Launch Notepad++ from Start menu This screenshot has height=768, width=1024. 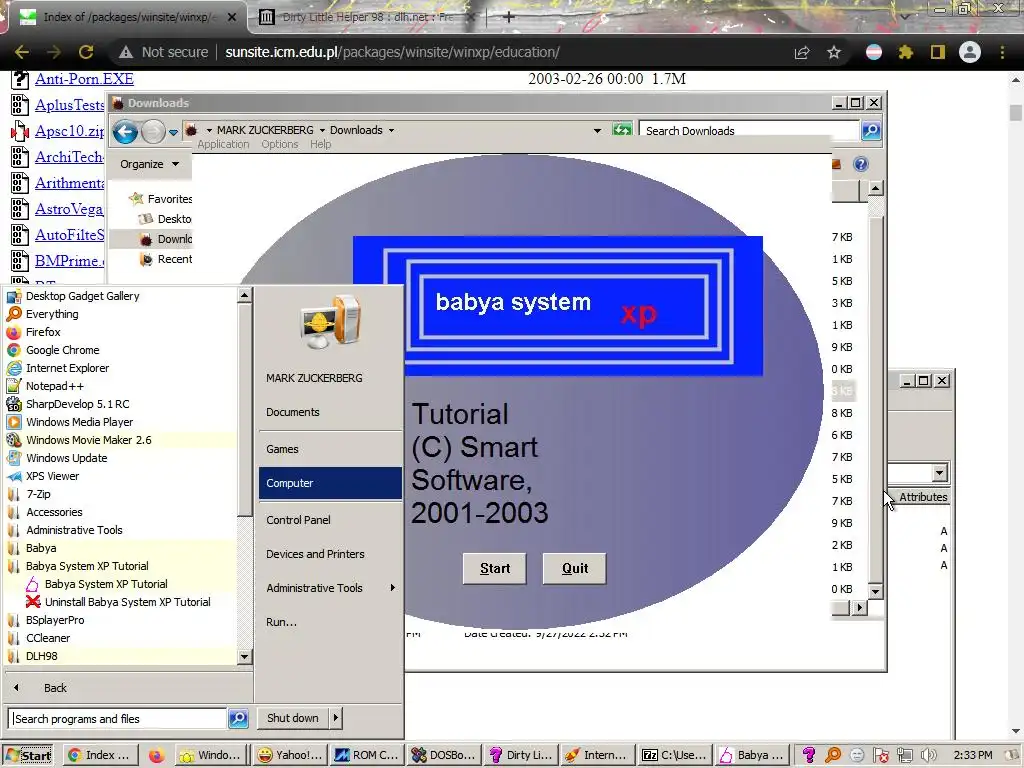(55, 386)
